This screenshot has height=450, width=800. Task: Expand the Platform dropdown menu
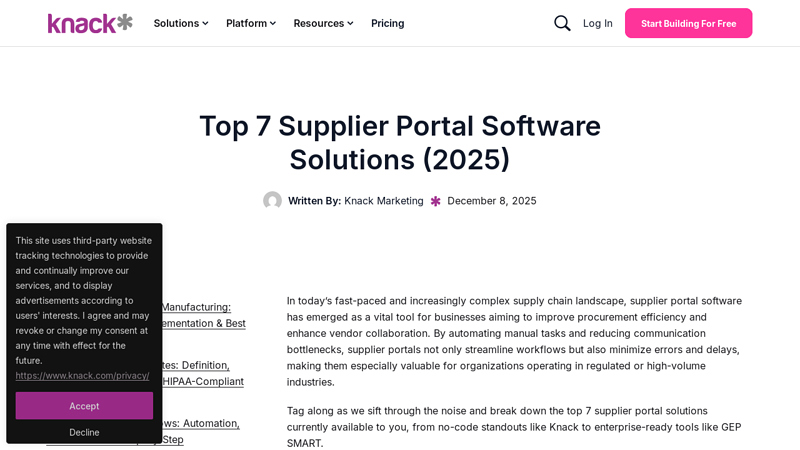[x=251, y=23]
